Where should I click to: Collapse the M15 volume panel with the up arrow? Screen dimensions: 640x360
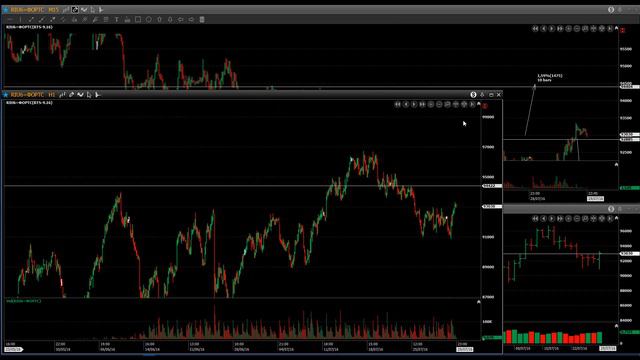point(616,164)
